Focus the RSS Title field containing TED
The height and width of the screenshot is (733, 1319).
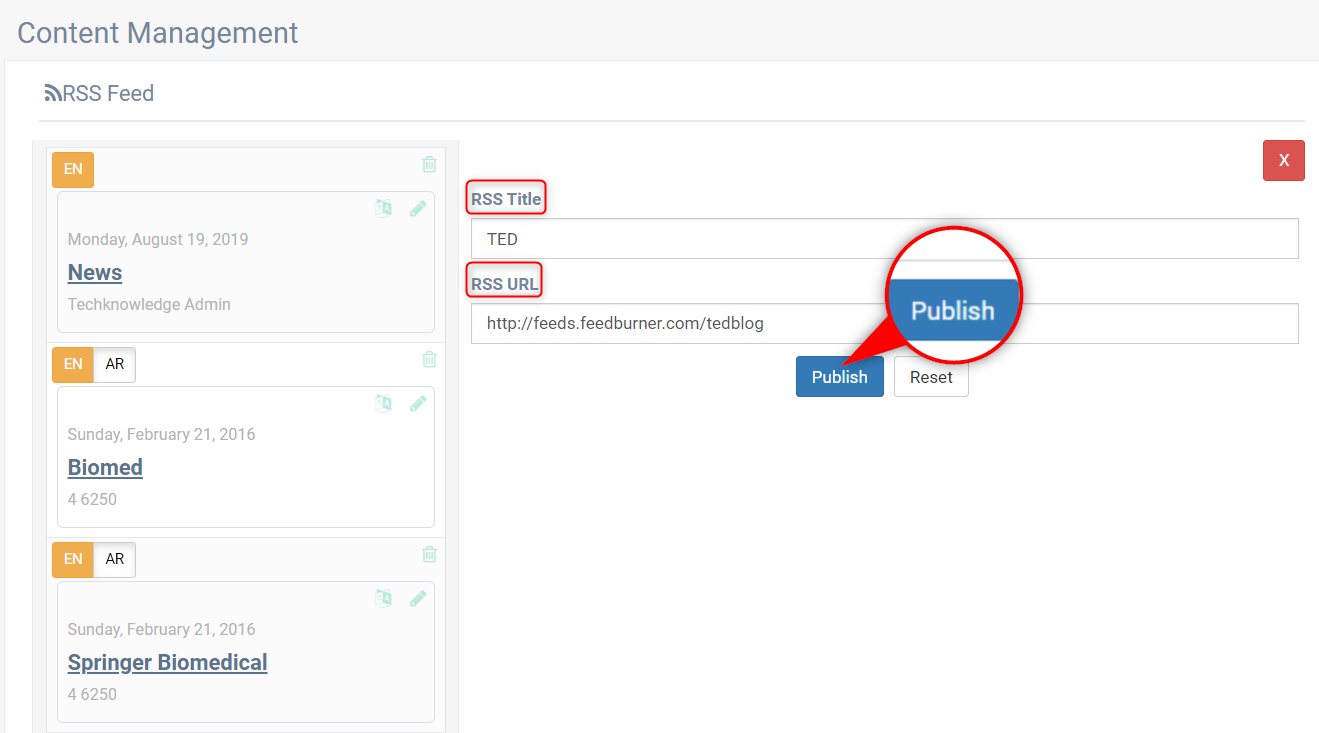click(885, 239)
